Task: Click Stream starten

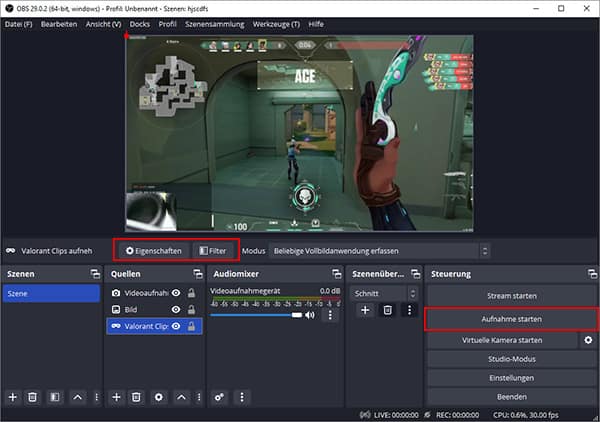Action: click(512, 296)
